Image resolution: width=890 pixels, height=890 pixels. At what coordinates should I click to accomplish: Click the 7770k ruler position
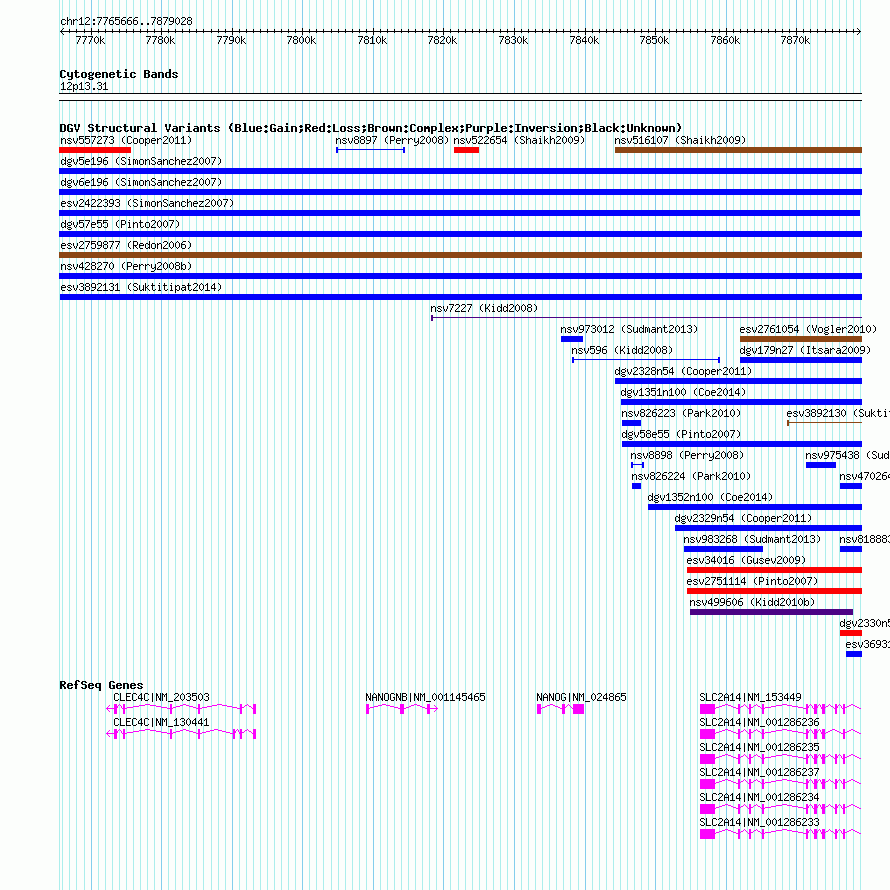click(90, 40)
